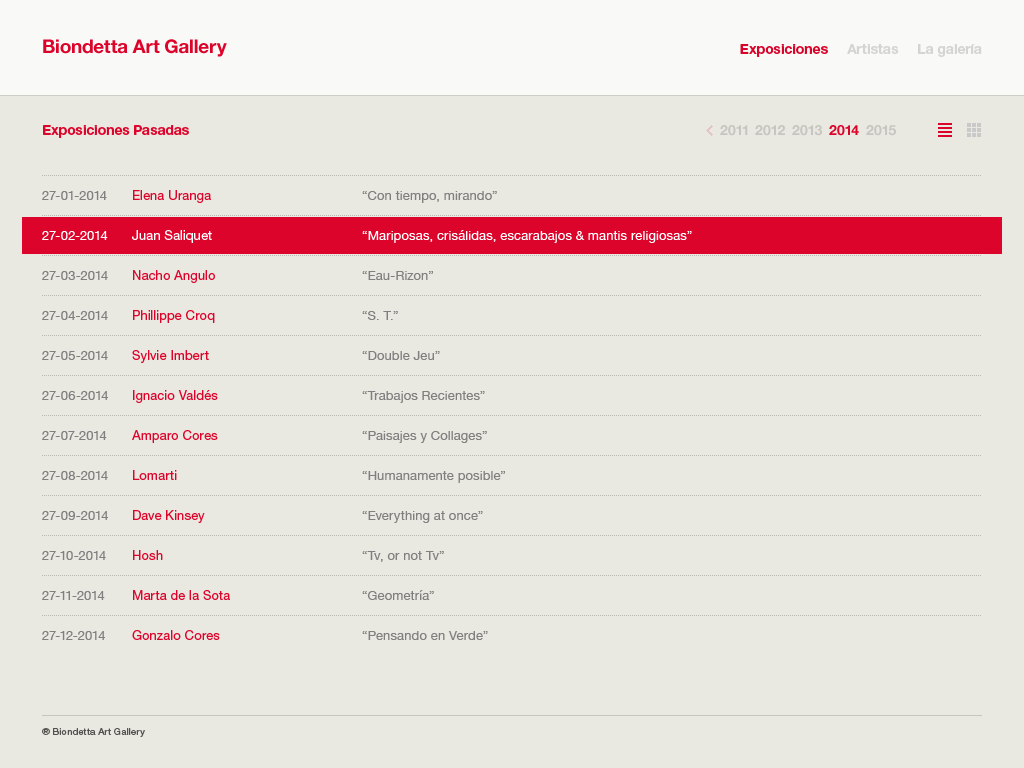
Task: Open artist Dave Kinsey
Action: click(168, 516)
